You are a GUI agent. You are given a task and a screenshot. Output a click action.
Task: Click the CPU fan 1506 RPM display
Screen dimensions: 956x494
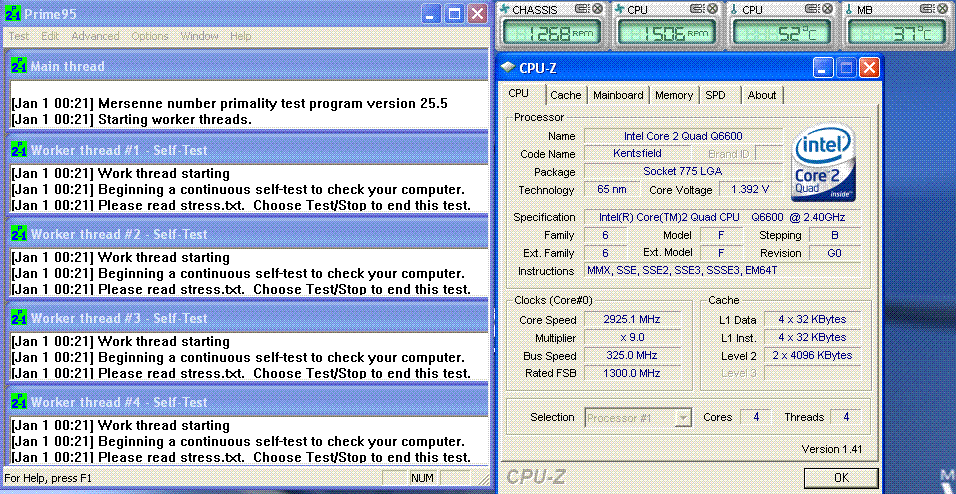(666, 33)
